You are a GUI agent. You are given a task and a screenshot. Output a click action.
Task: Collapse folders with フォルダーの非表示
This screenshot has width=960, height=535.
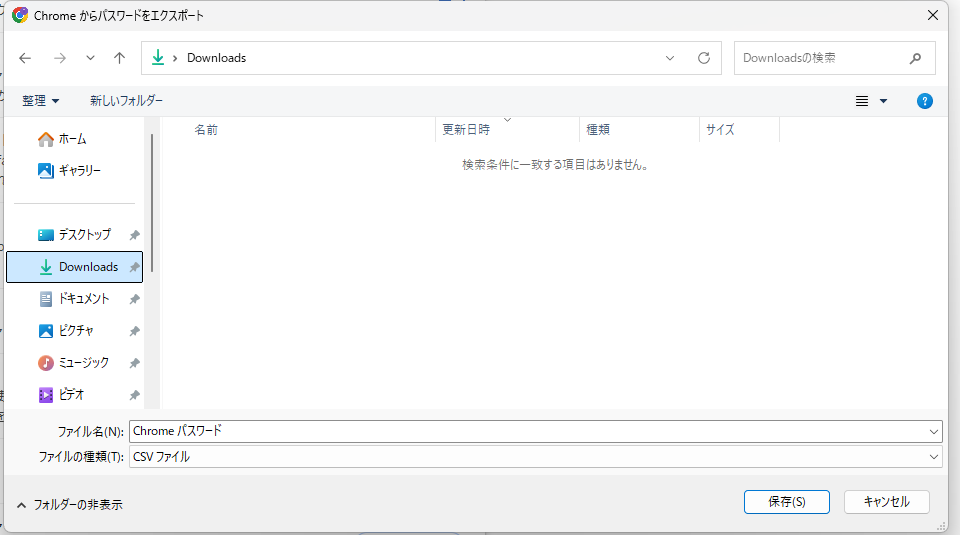tap(69, 505)
